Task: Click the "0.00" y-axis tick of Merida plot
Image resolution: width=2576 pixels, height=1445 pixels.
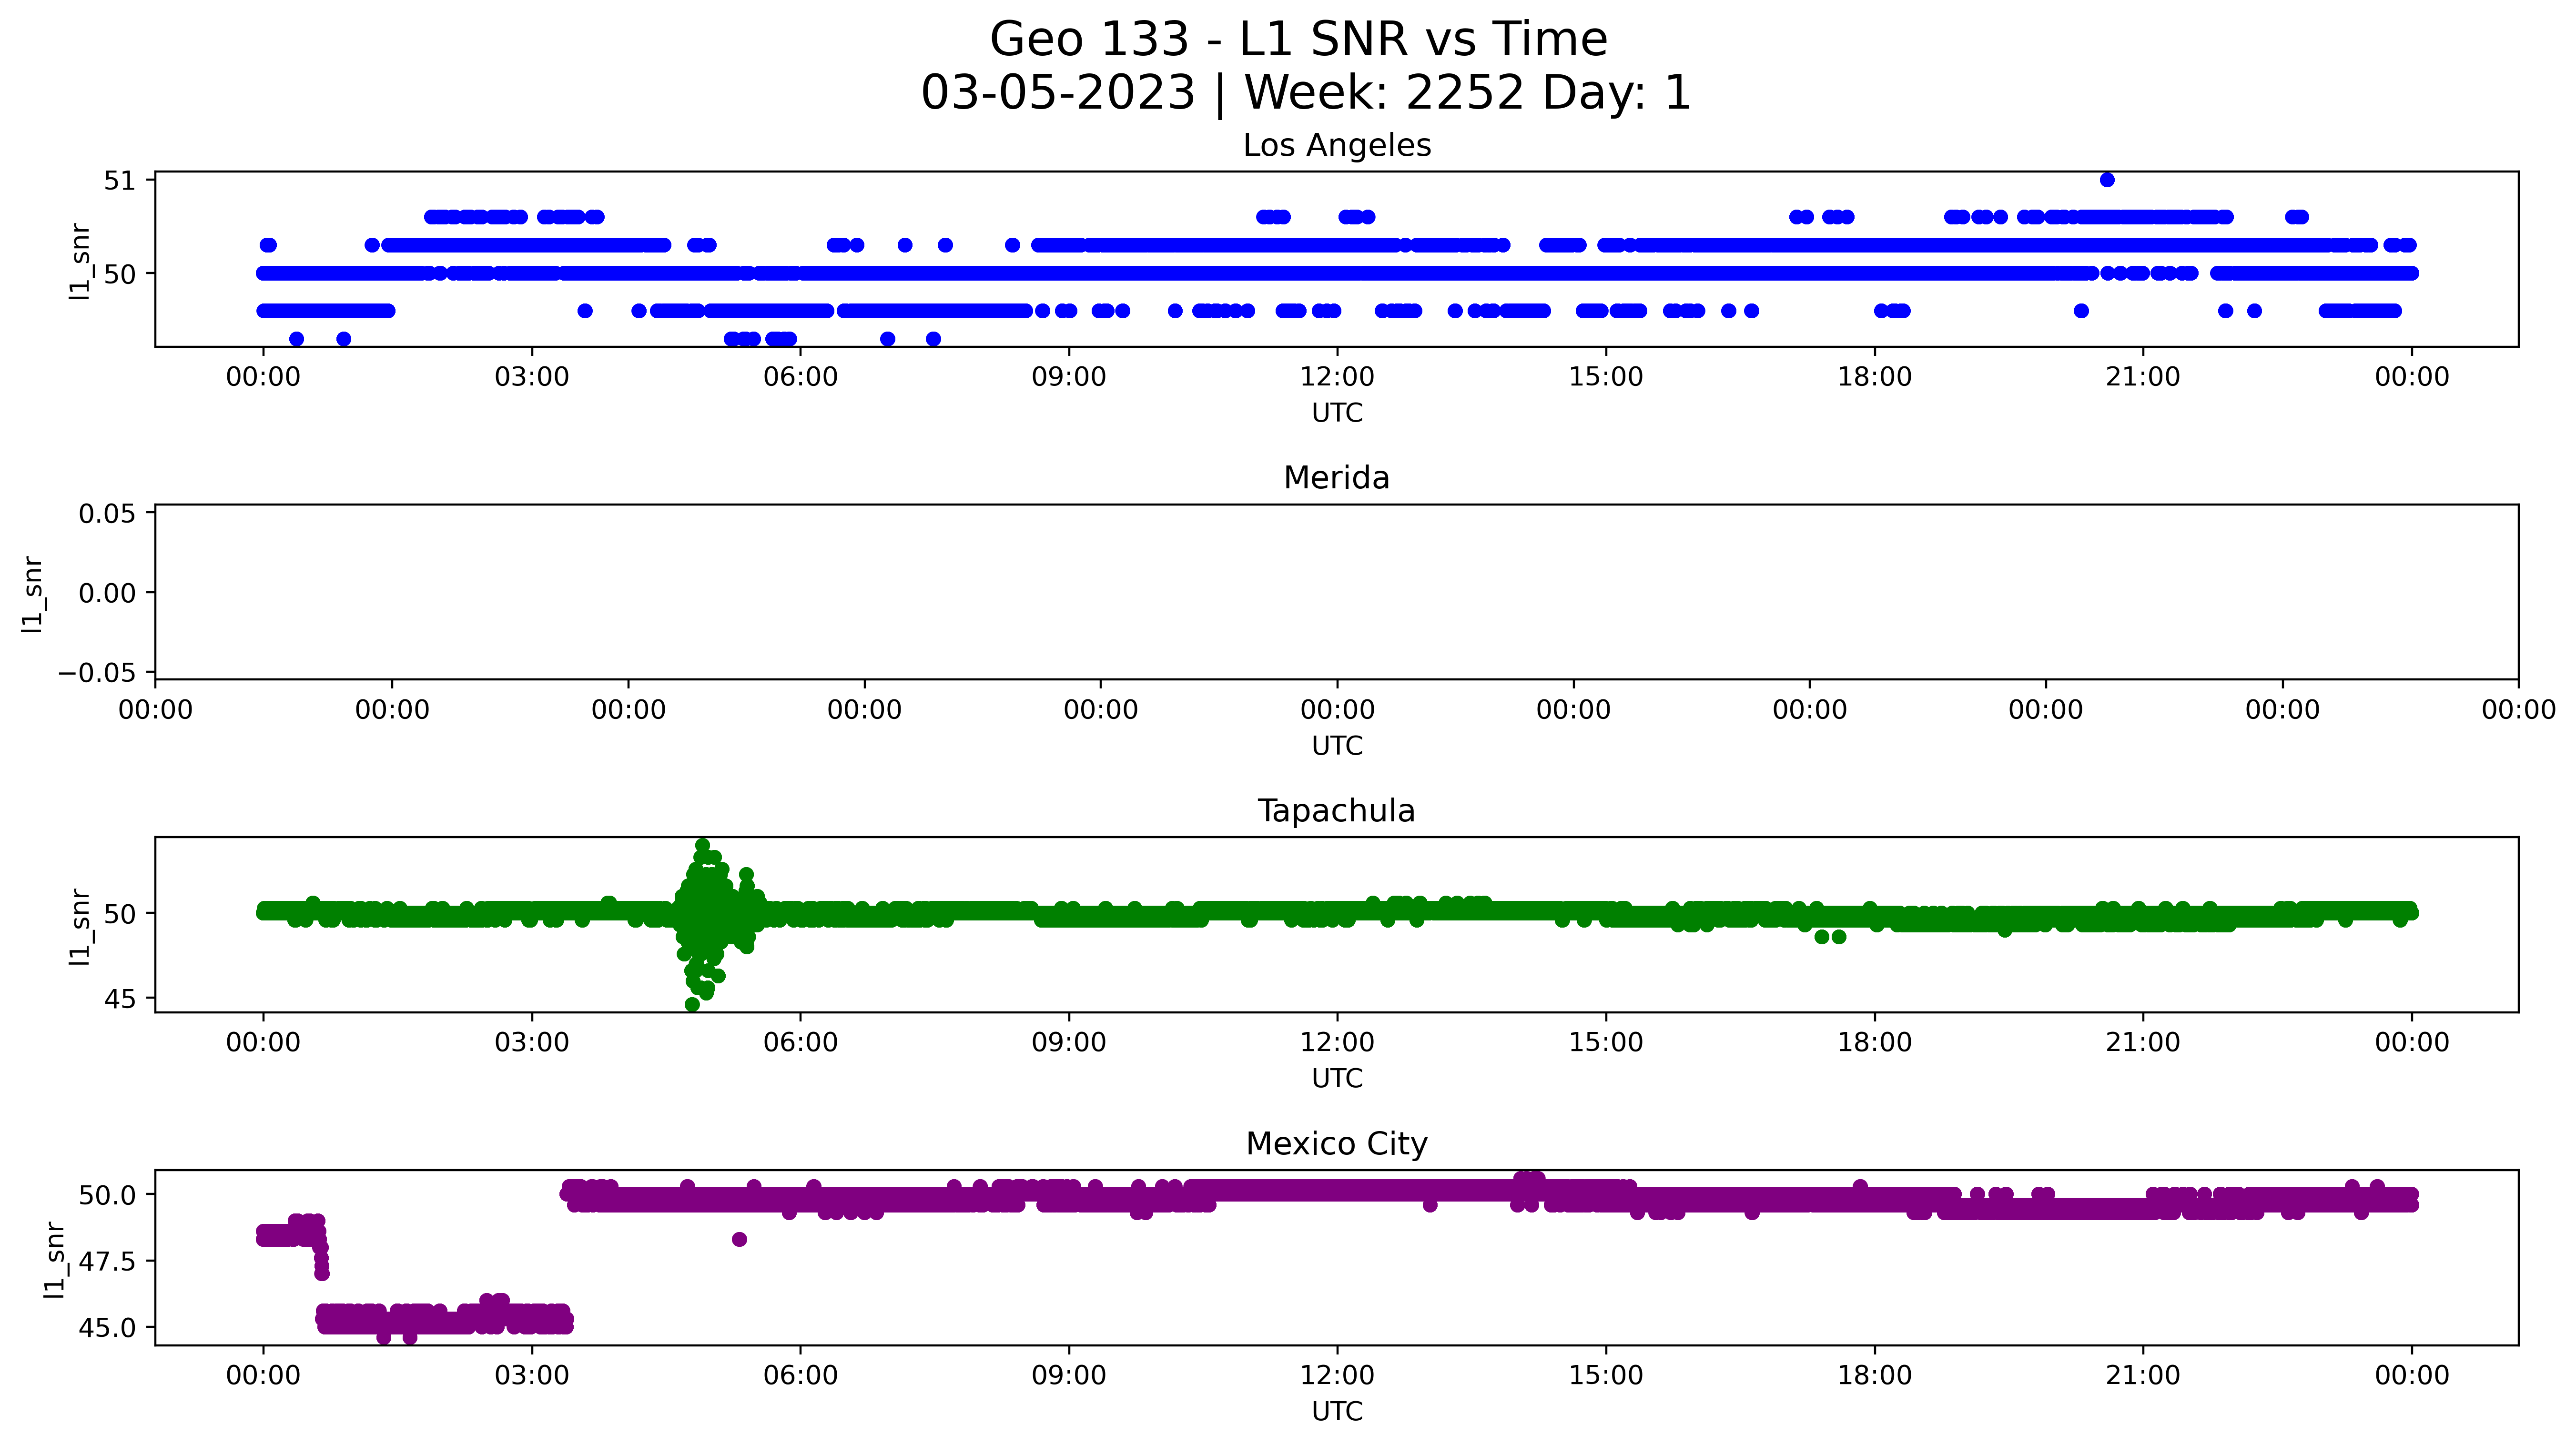Action: [107, 593]
